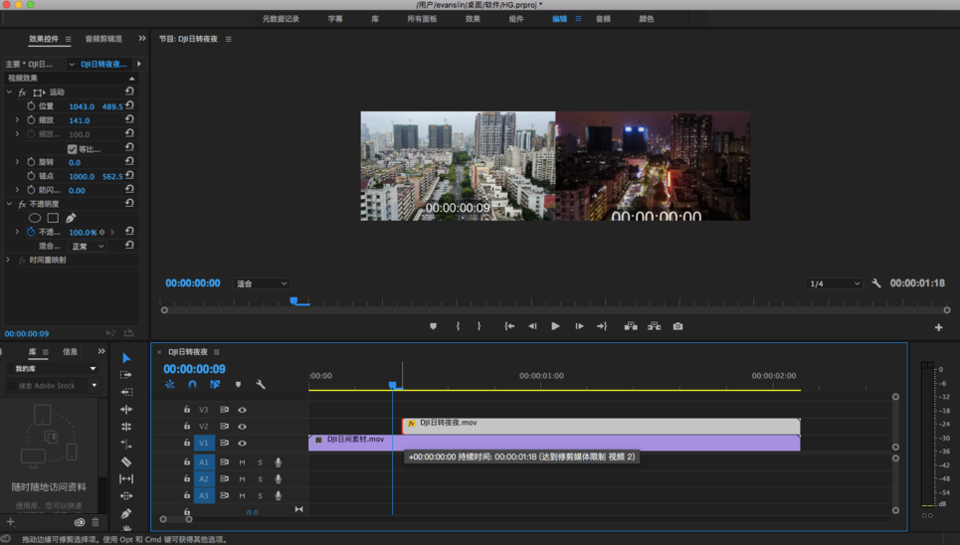Mute audio track A1

coord(242,462)
